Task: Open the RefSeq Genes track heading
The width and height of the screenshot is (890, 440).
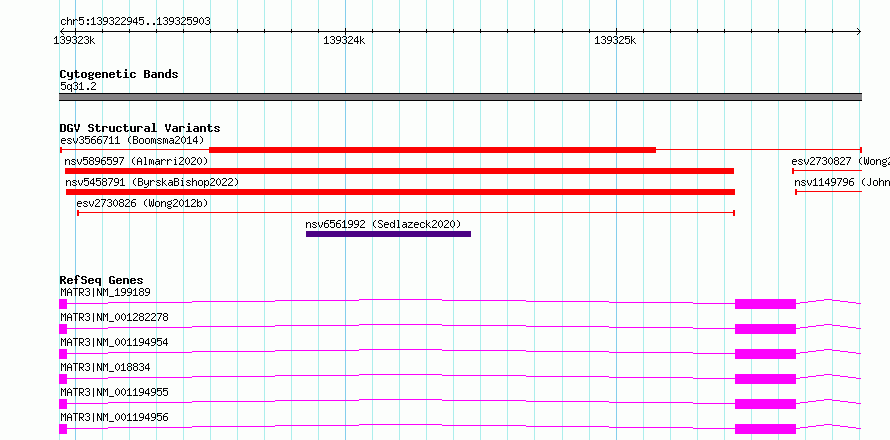Action: point(102,280)
